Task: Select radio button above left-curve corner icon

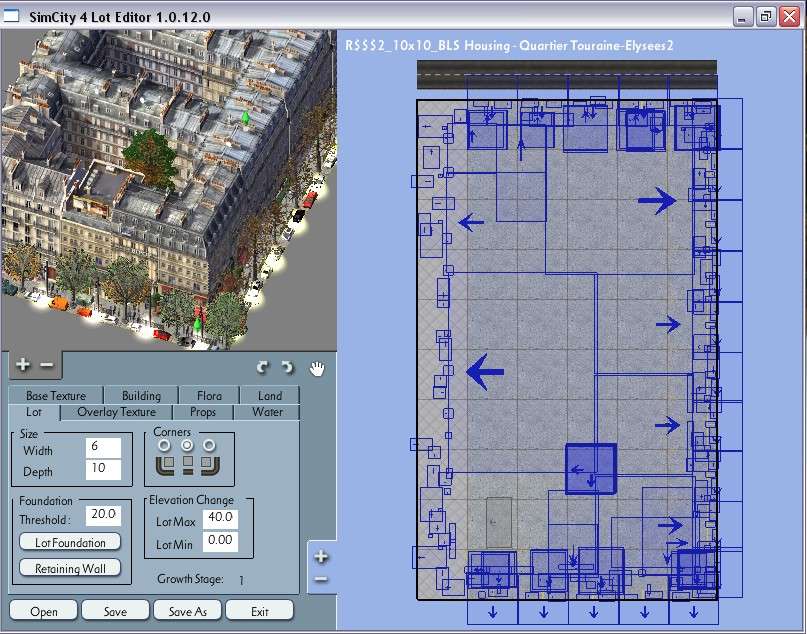Action: (x=164, y=445)
